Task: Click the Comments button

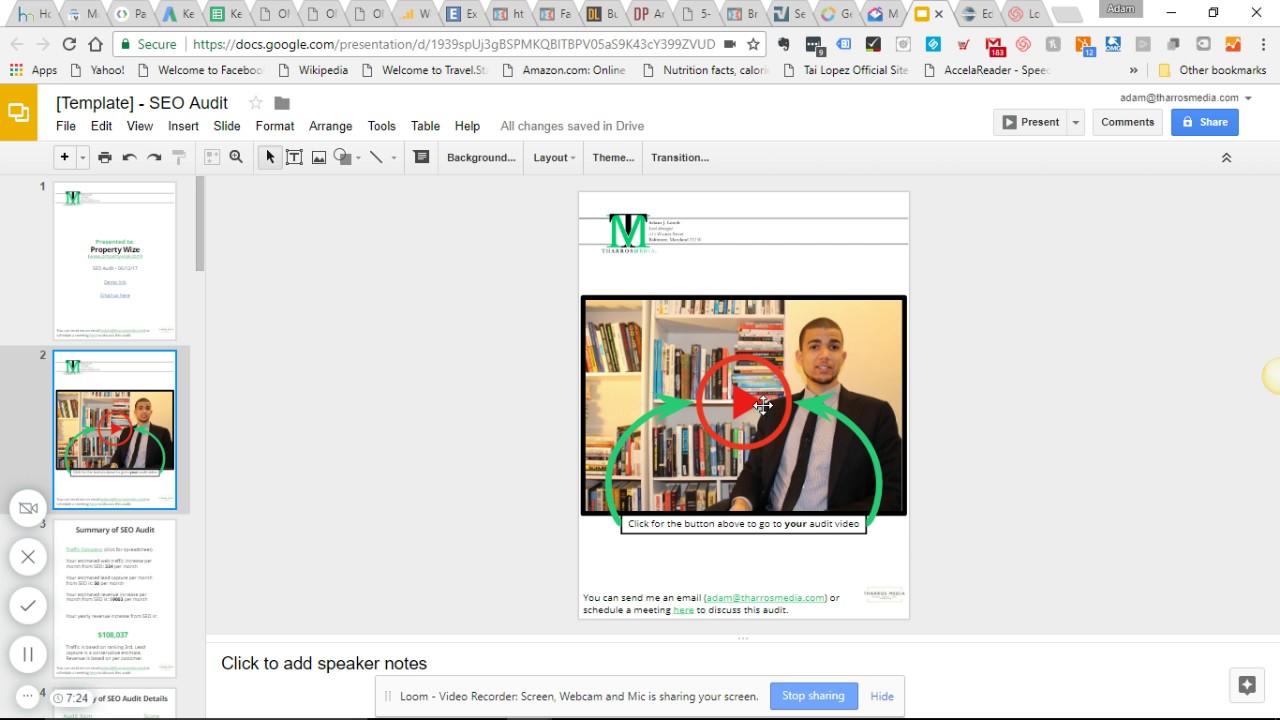Action: point(1128,122)
